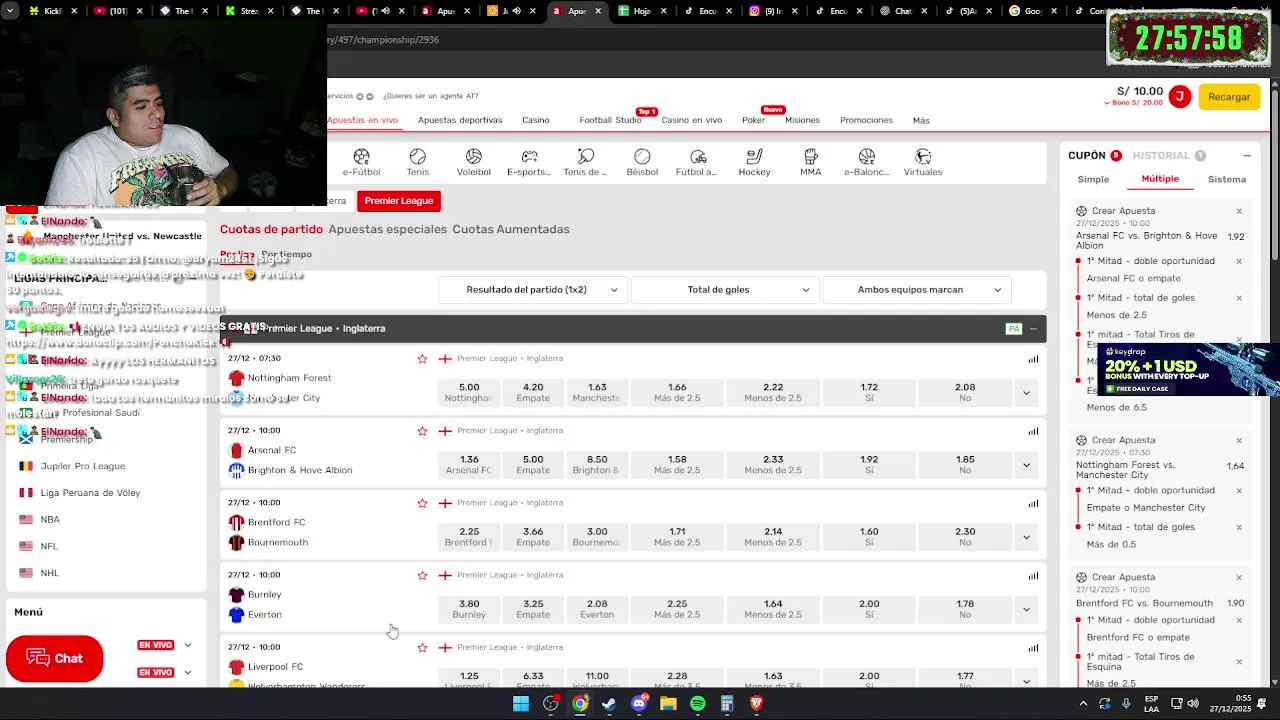Collapse the Cupón panel
The width and height of the screenshot is (1280, 720).
tap(1247, 156)
